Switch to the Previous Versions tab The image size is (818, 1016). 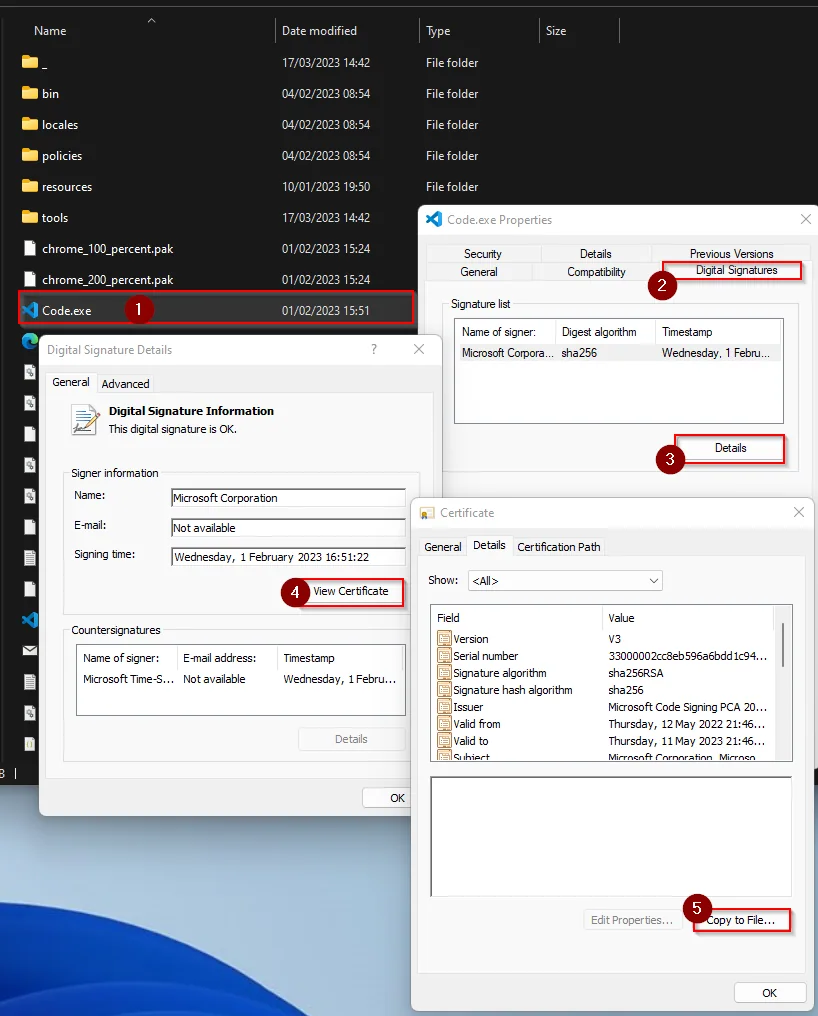[x=731, y=253]
